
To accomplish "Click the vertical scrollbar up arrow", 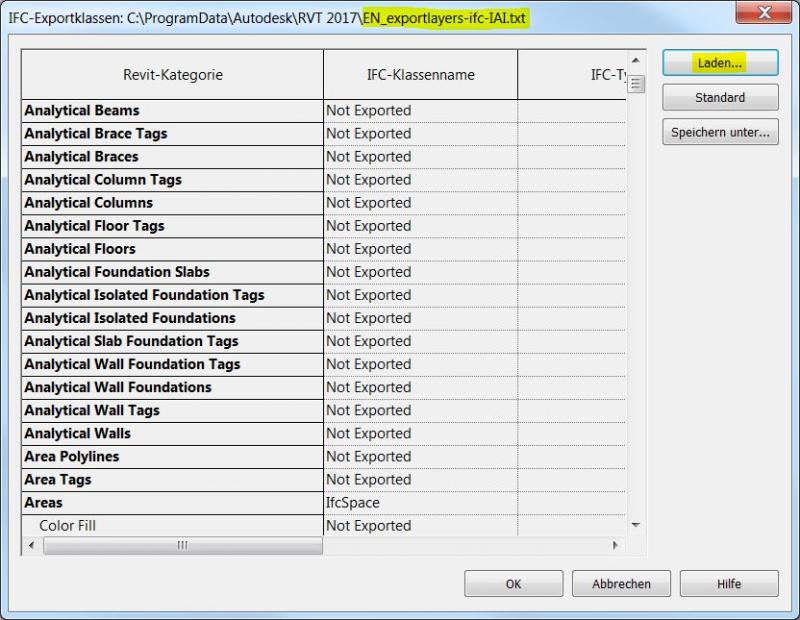I will coord(636,61).
